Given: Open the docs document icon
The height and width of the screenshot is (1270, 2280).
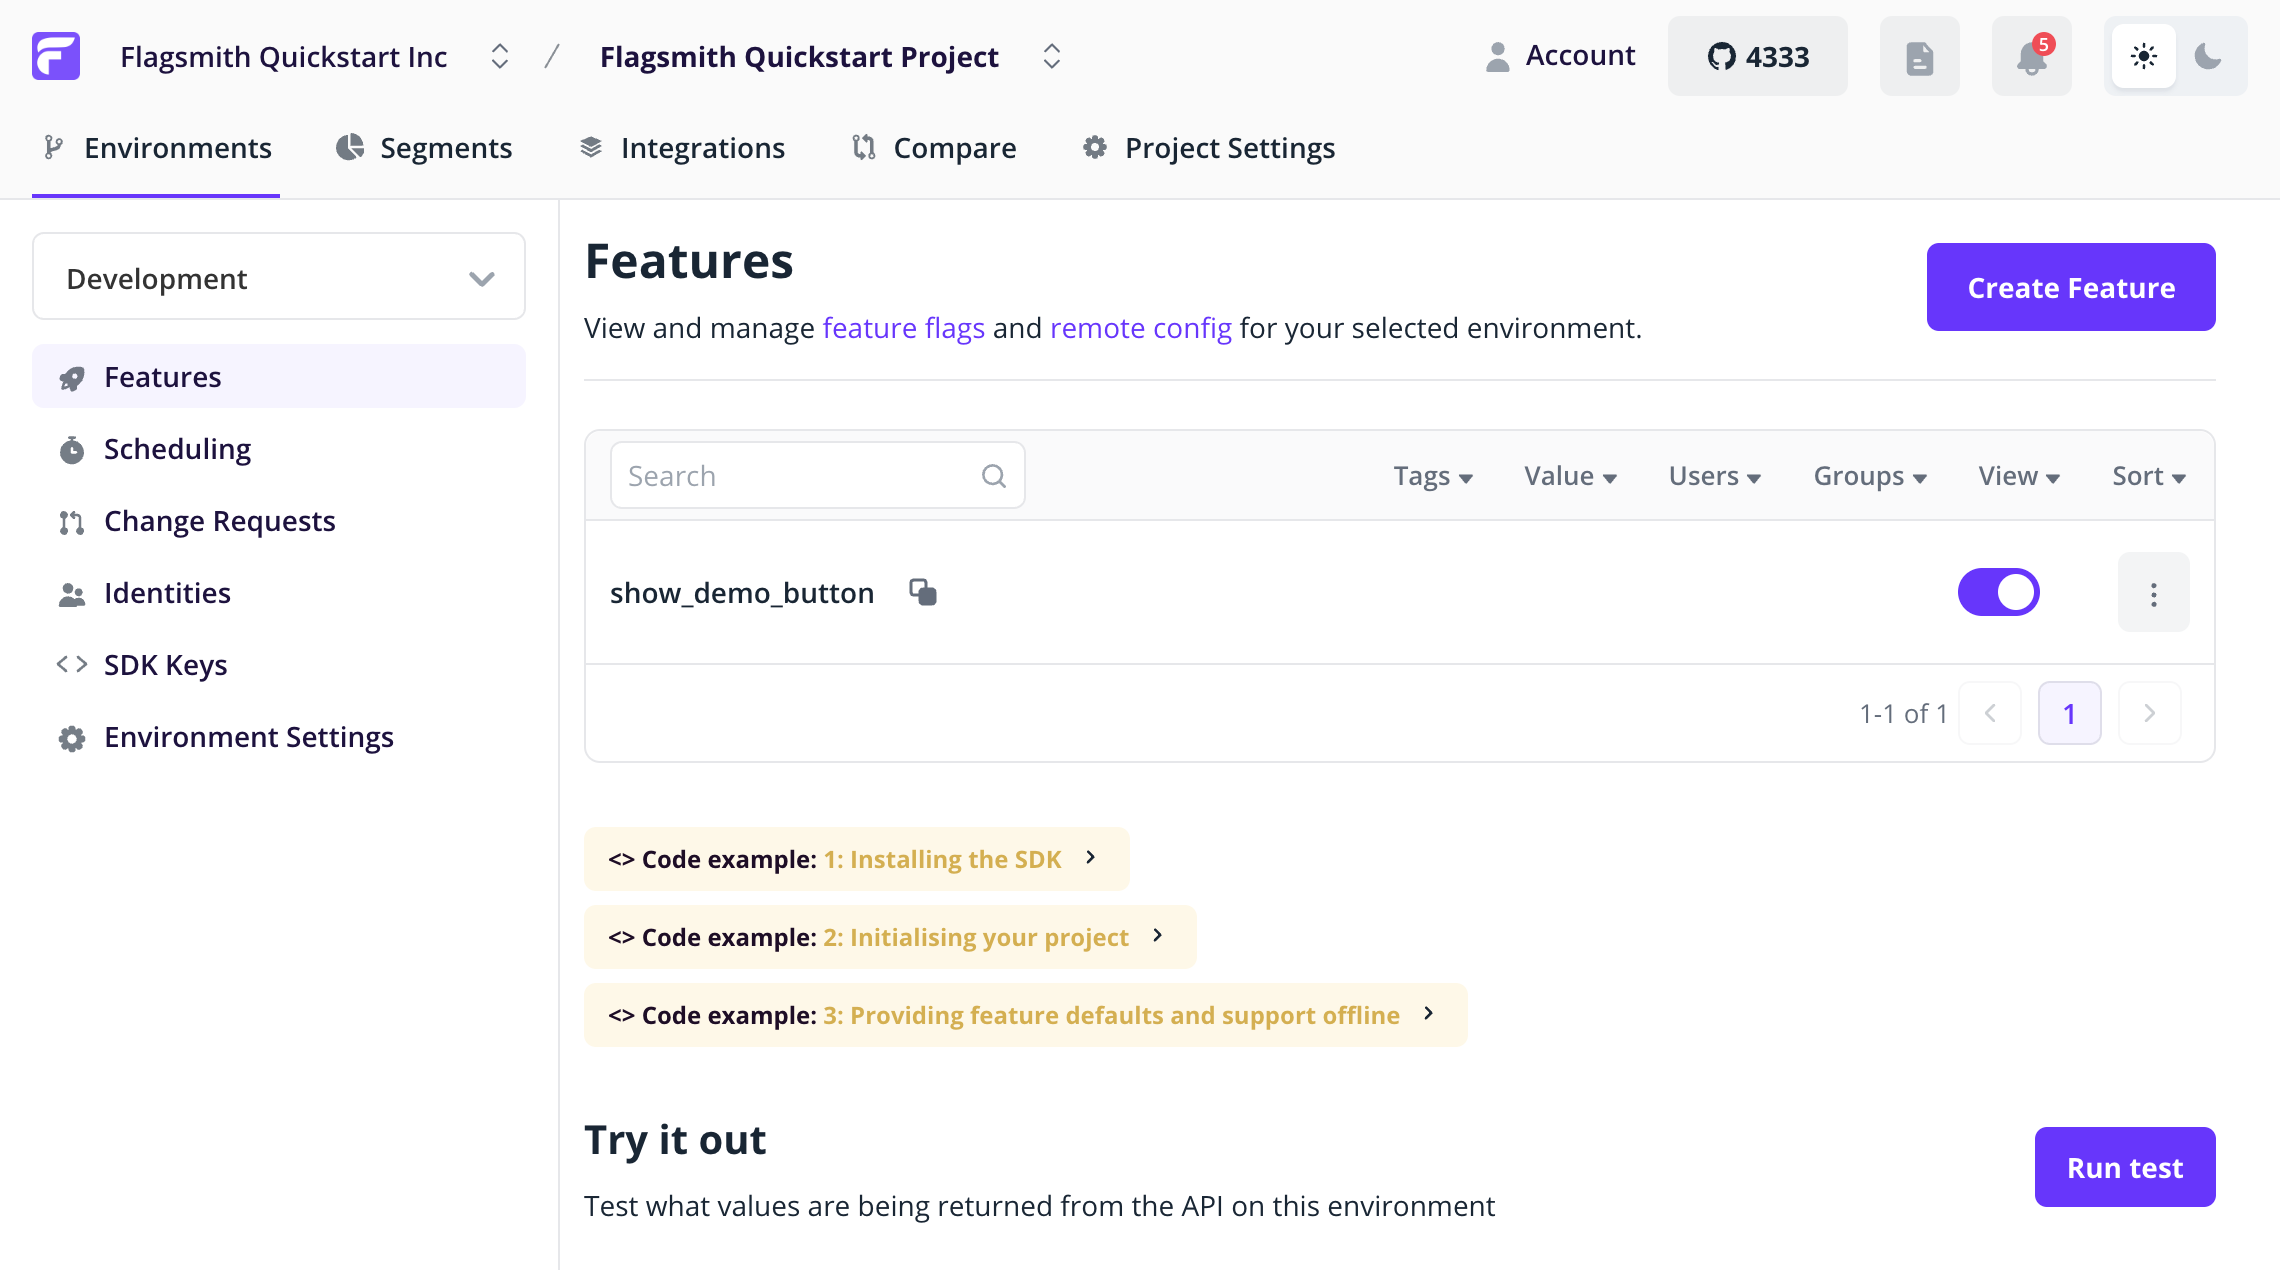Looking at the screenshot, I should pyautogui.click(x=1919, y=57).
